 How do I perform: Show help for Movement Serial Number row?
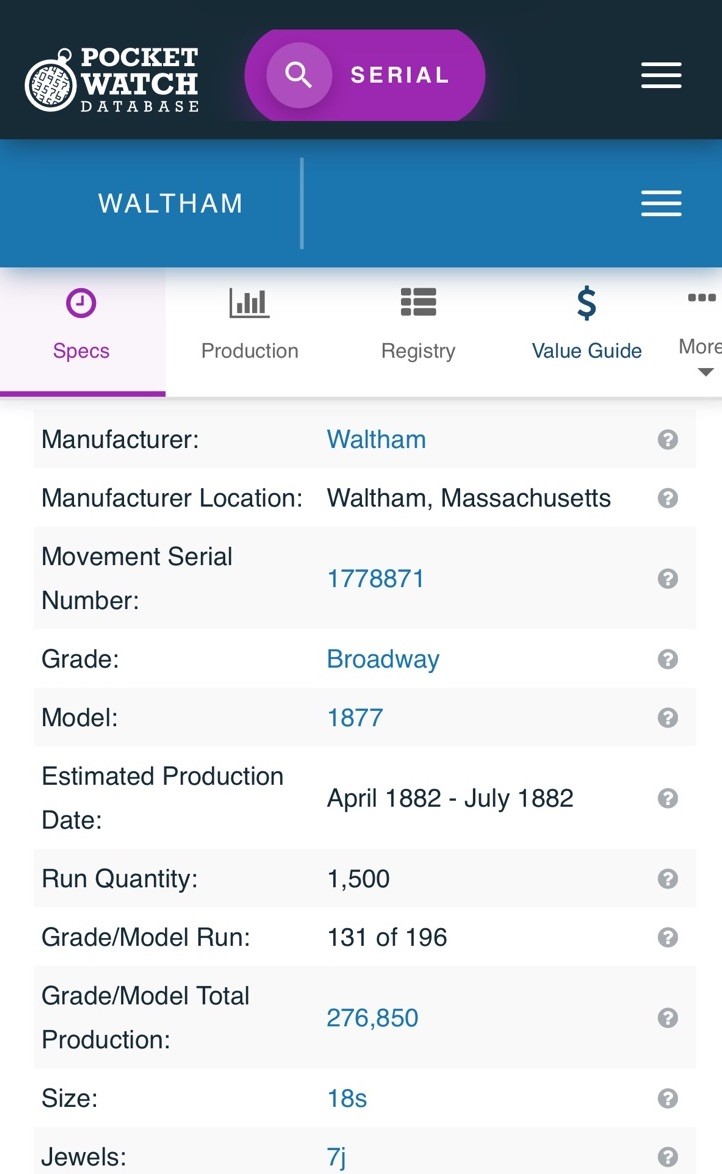point(668,579)
